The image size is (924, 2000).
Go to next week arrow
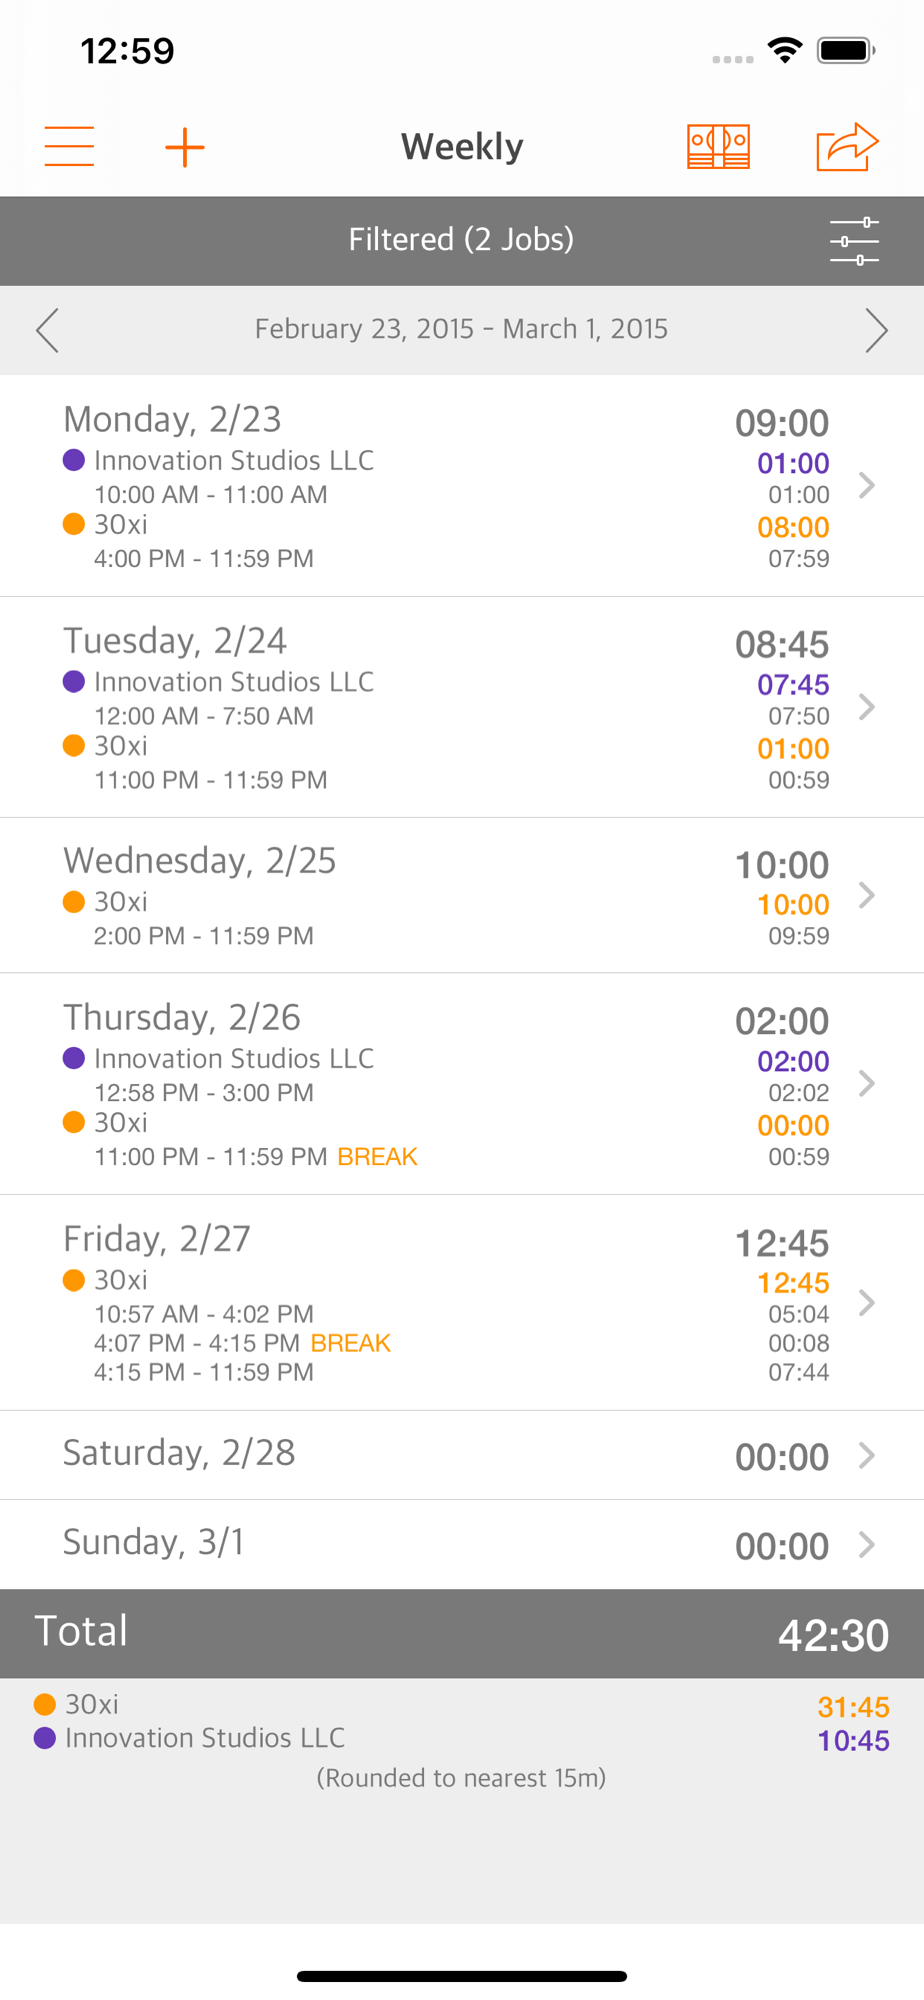click(x=876, y=330)
